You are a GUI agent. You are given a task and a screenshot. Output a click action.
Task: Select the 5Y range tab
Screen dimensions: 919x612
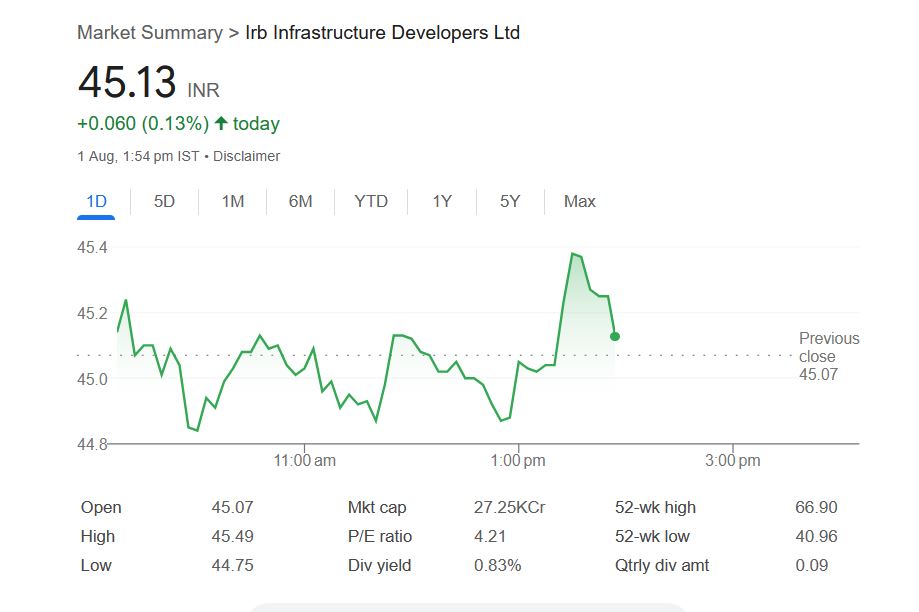pyautogui.click(x=510, y=201)
